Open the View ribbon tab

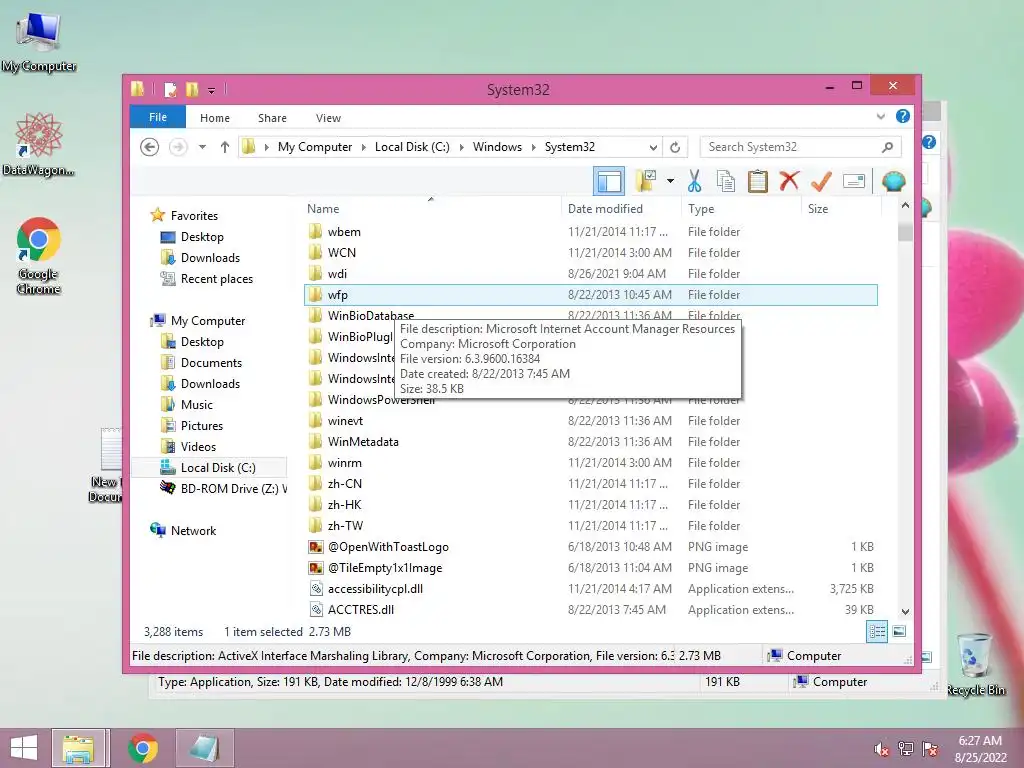pyautogui.click(x=328, y=118)
